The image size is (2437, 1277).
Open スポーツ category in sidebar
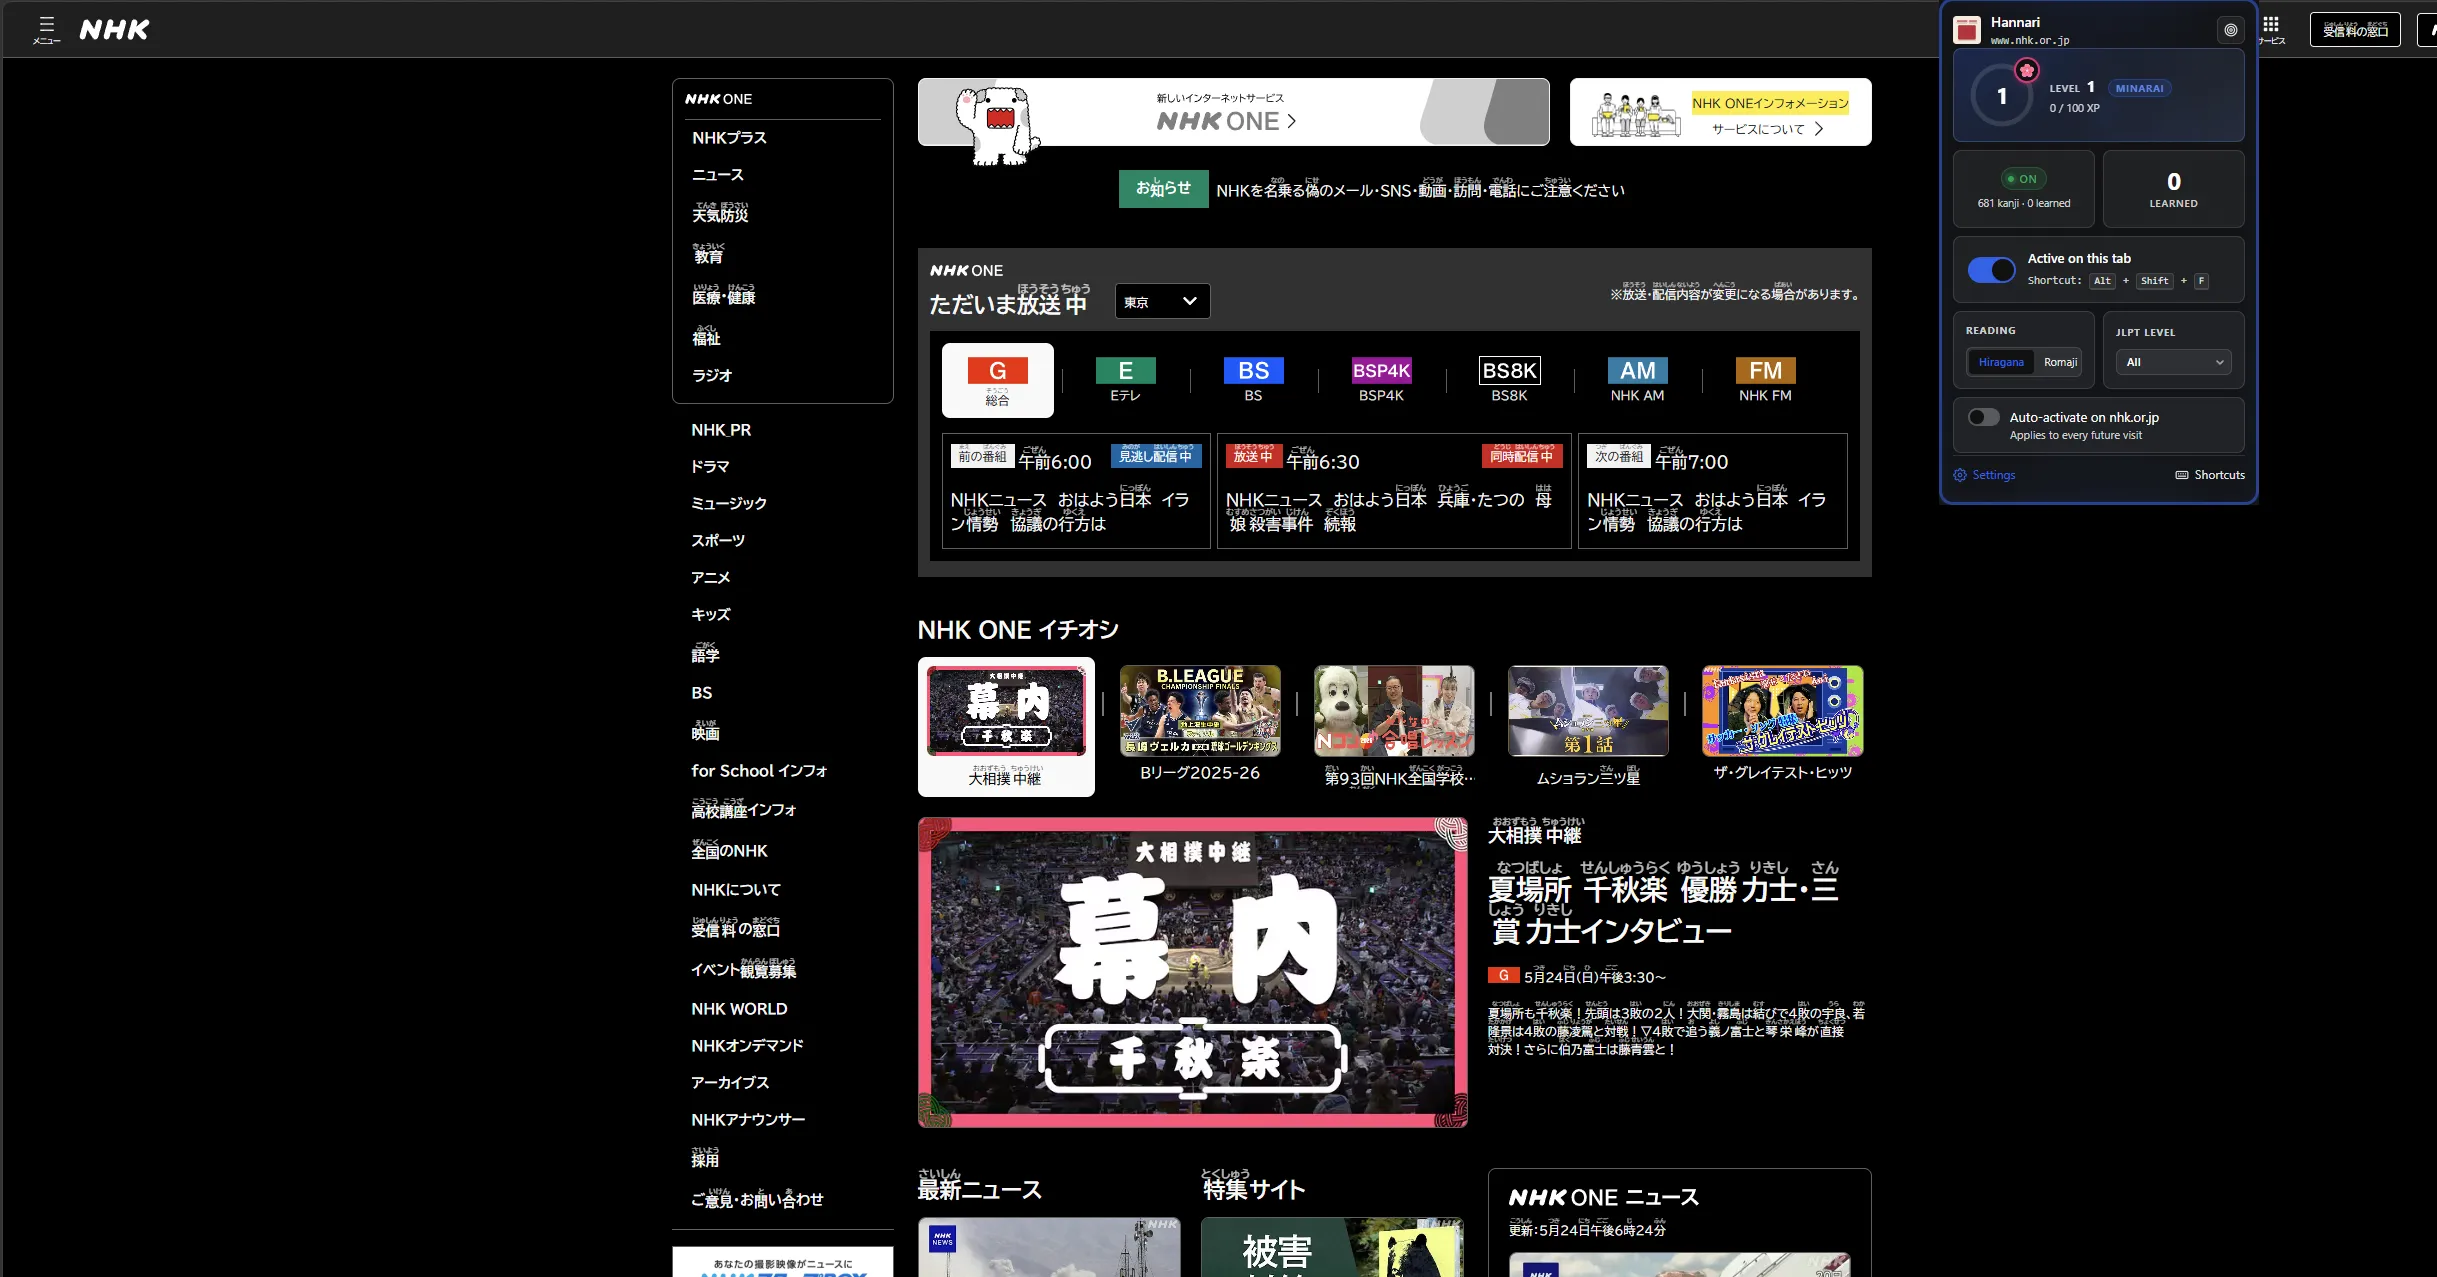[x=718, y=540]
